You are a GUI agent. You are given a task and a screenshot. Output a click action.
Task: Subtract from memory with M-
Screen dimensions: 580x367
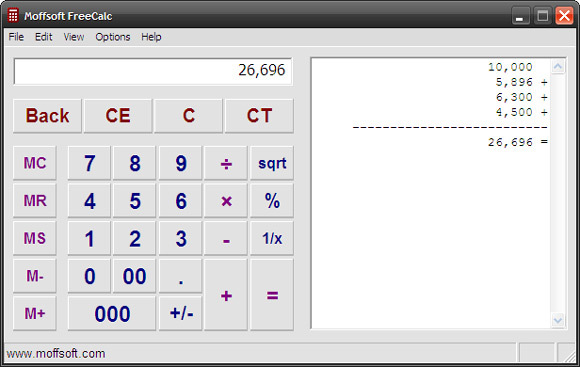point(35,276)
